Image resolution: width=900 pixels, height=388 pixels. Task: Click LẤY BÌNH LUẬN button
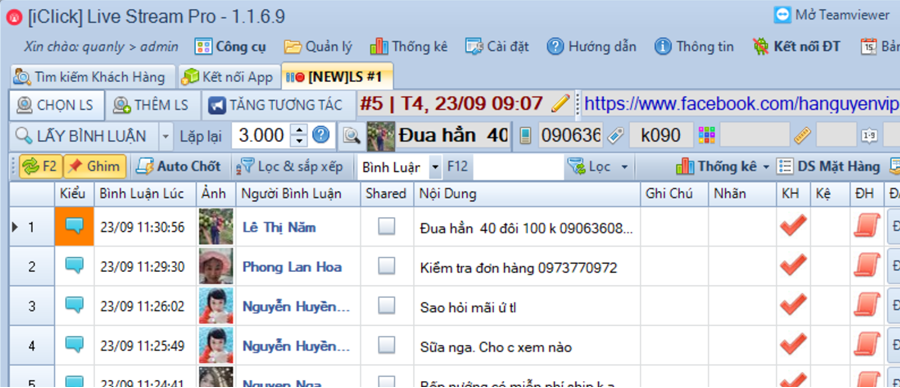(x=84, y=136)
